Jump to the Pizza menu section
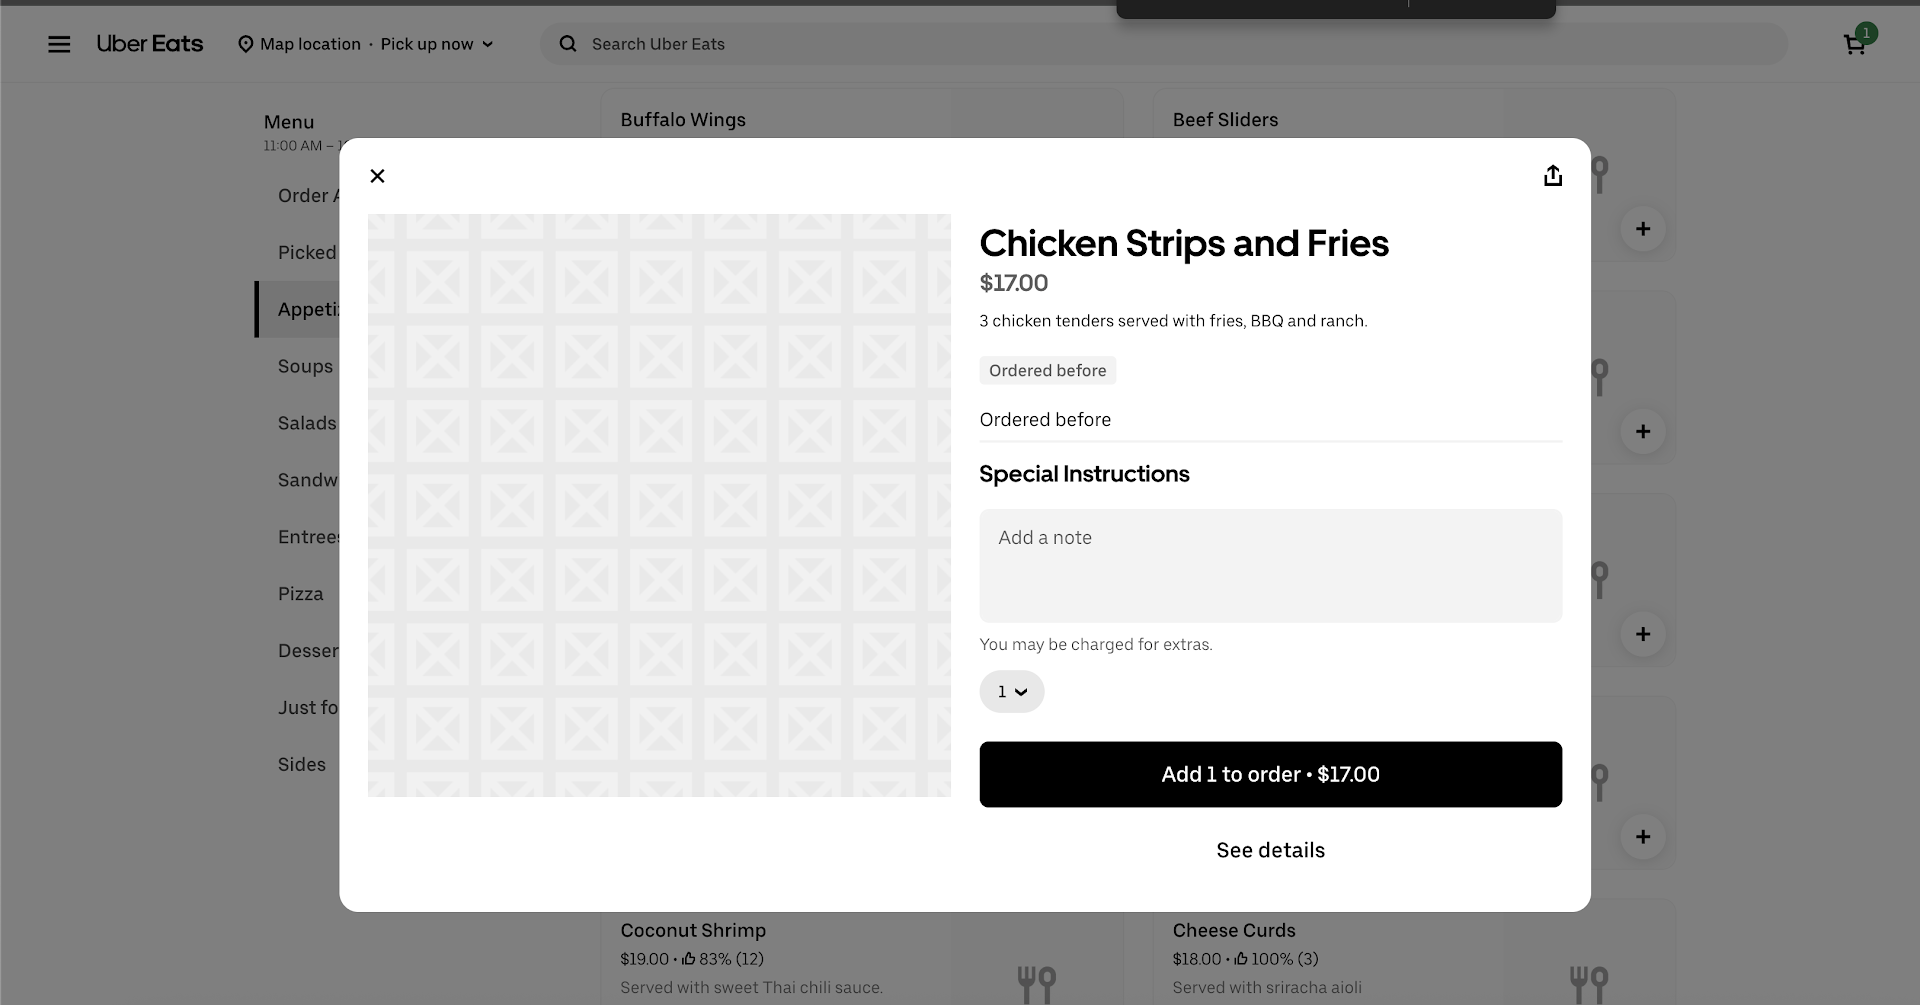Screen dimensions: 1920x1005 click(x=300, y=594)
